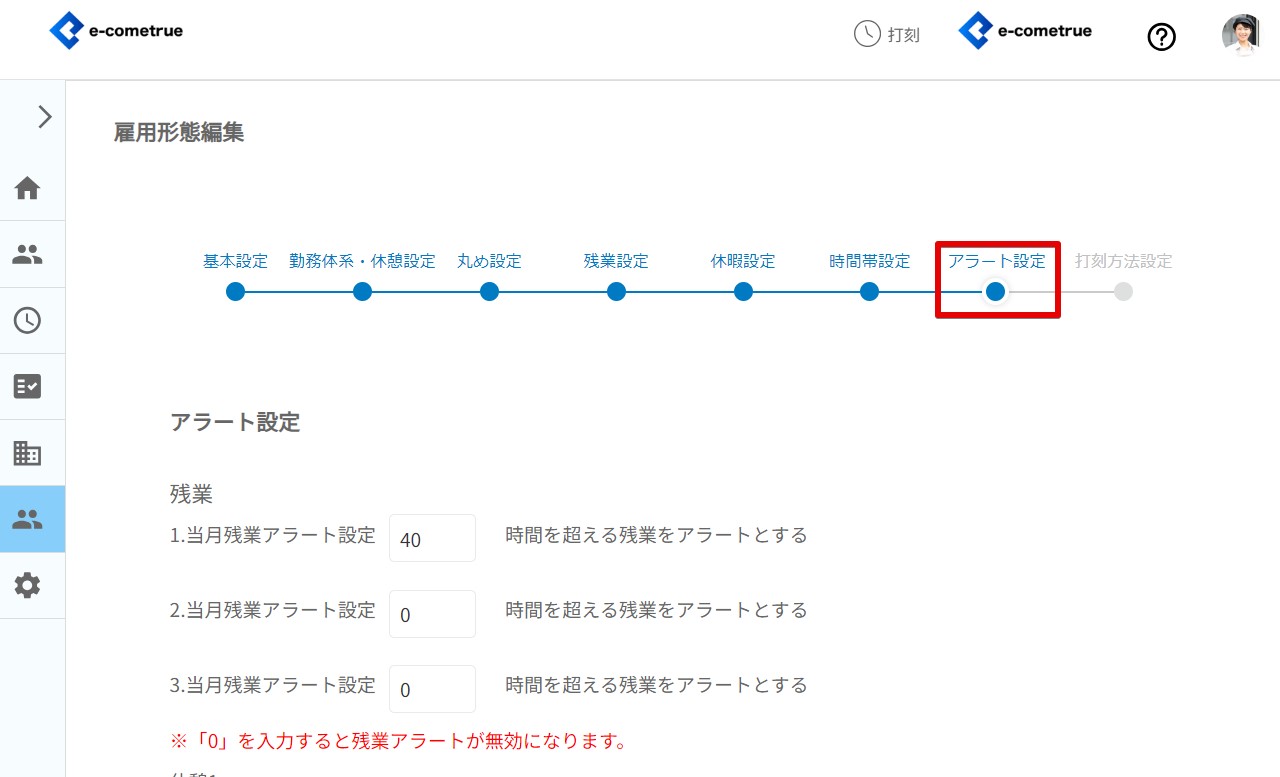The height and width of the screenshot is (777, 1280).
Task: Click the e-cometrue logo at top left
Action: 116,31
